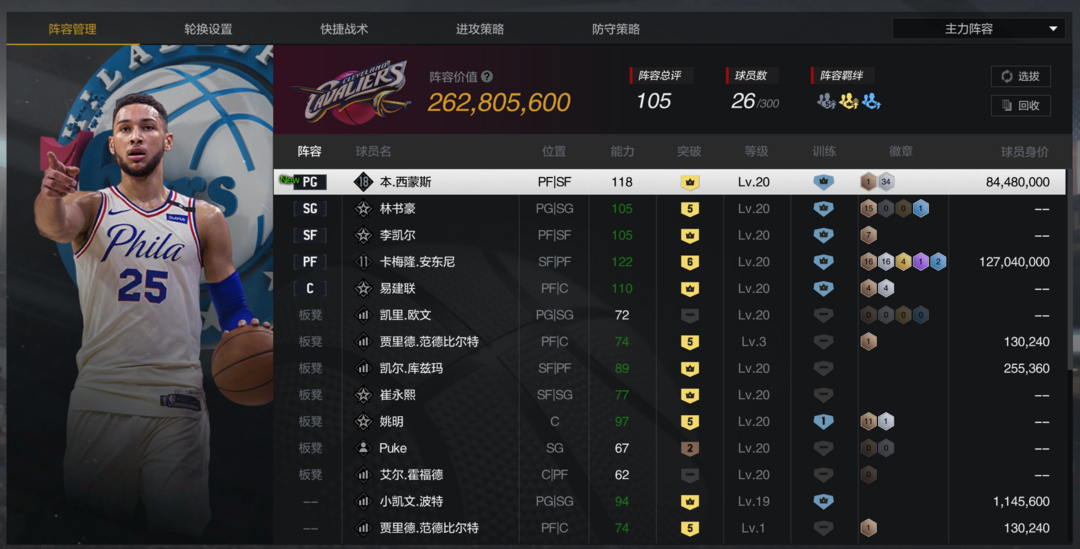The height and width of the screenshot is (549, 1080).
Task: Click the 选拔 button
Action: pyautogui.click(x=1020, y=76)
